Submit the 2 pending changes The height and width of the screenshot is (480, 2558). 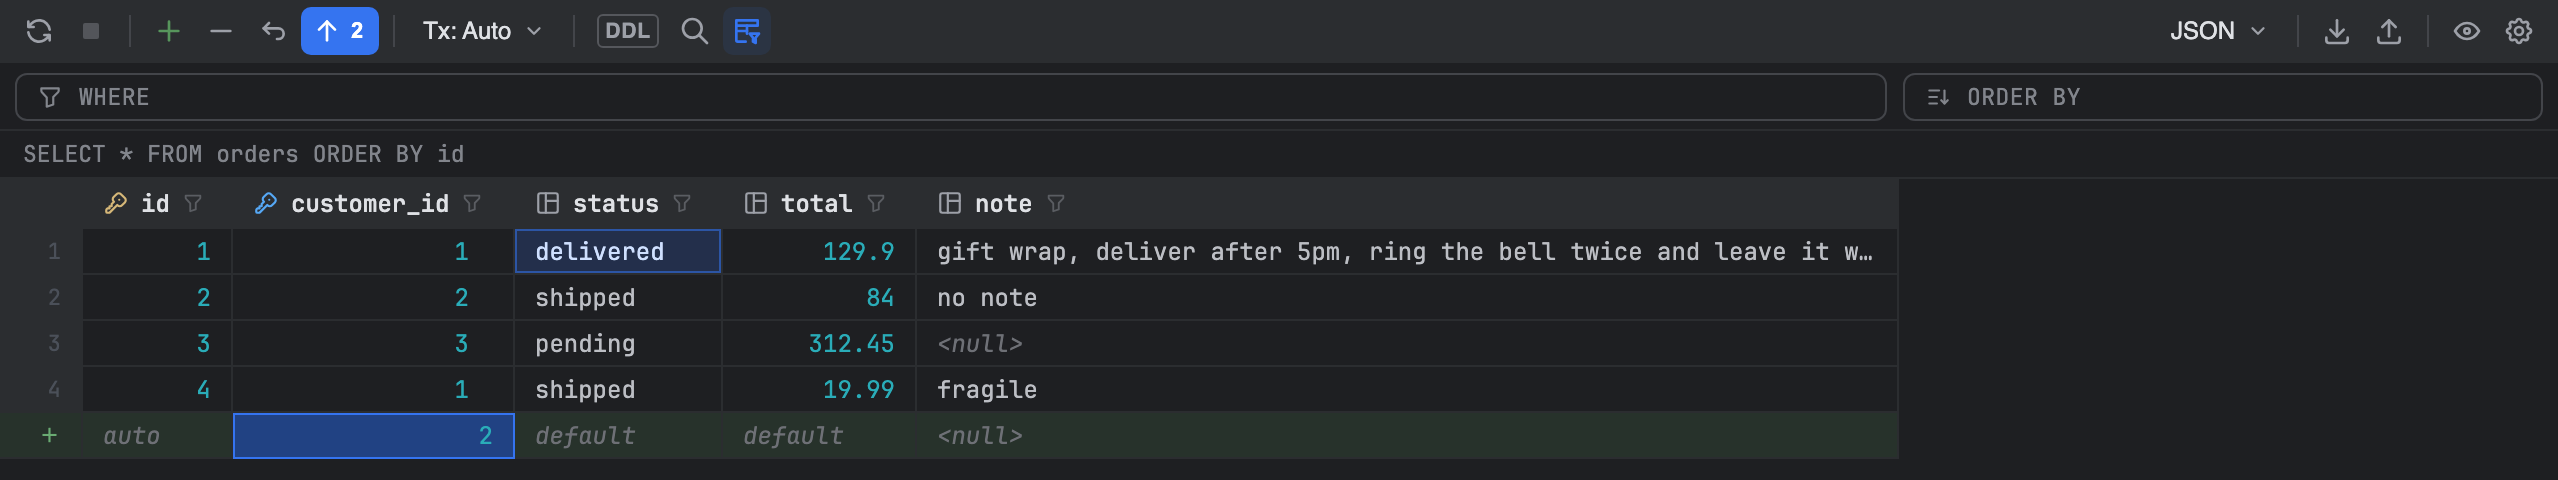[x=340, y=31]
